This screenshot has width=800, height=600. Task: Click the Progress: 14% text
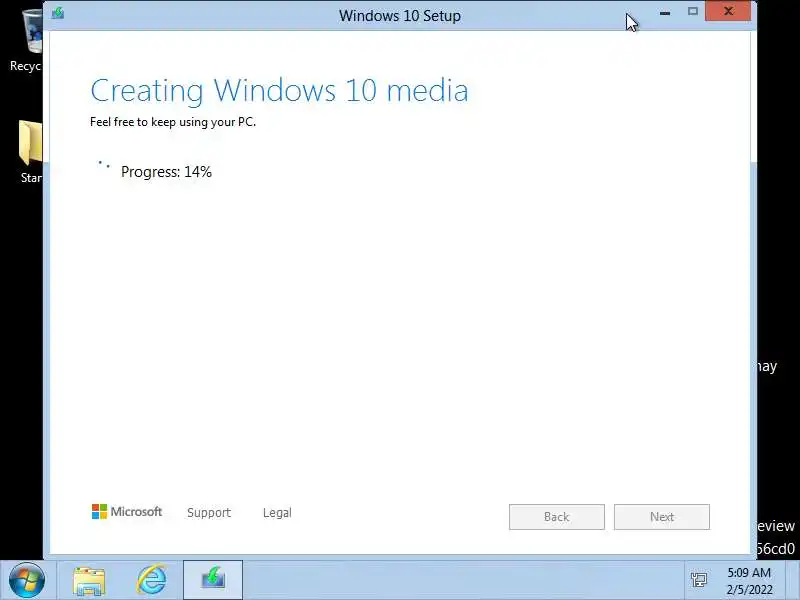(166, 172)
